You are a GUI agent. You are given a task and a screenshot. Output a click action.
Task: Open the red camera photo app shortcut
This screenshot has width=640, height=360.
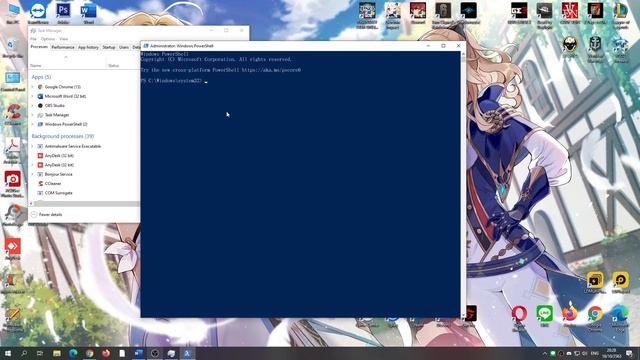coord(13,183)
